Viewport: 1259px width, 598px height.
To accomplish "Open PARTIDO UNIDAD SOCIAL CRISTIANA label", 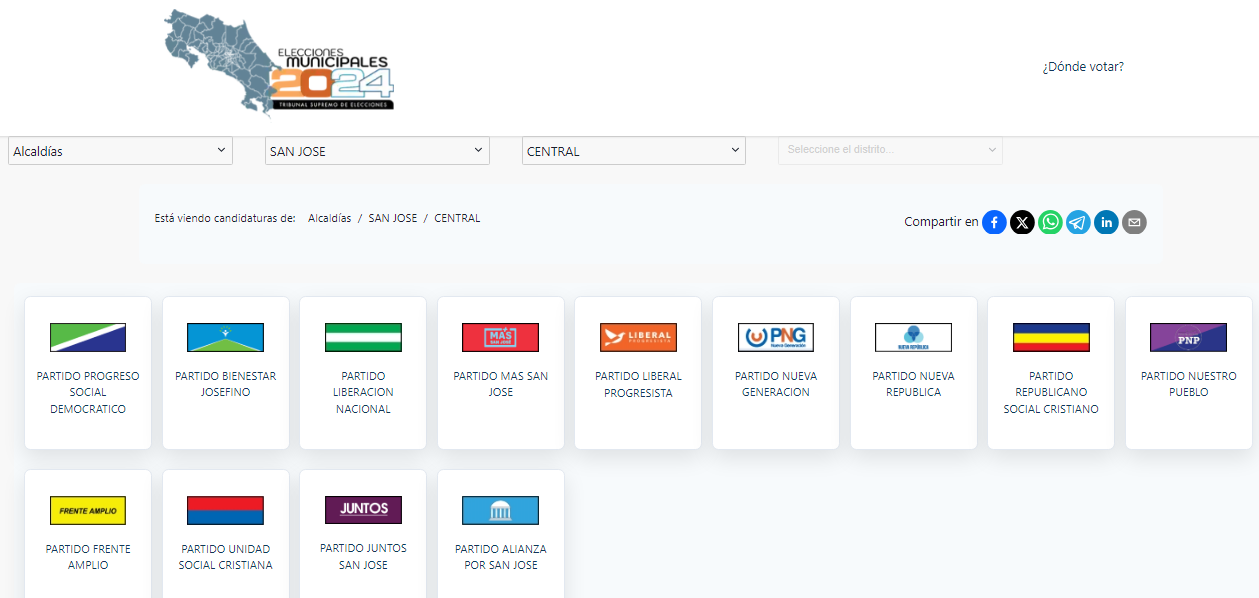I will click(225, 557).
